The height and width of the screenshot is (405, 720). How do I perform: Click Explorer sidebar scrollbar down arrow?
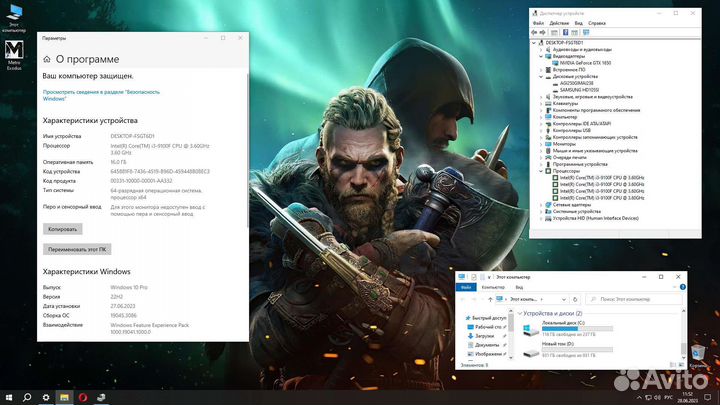coord(511,357)
